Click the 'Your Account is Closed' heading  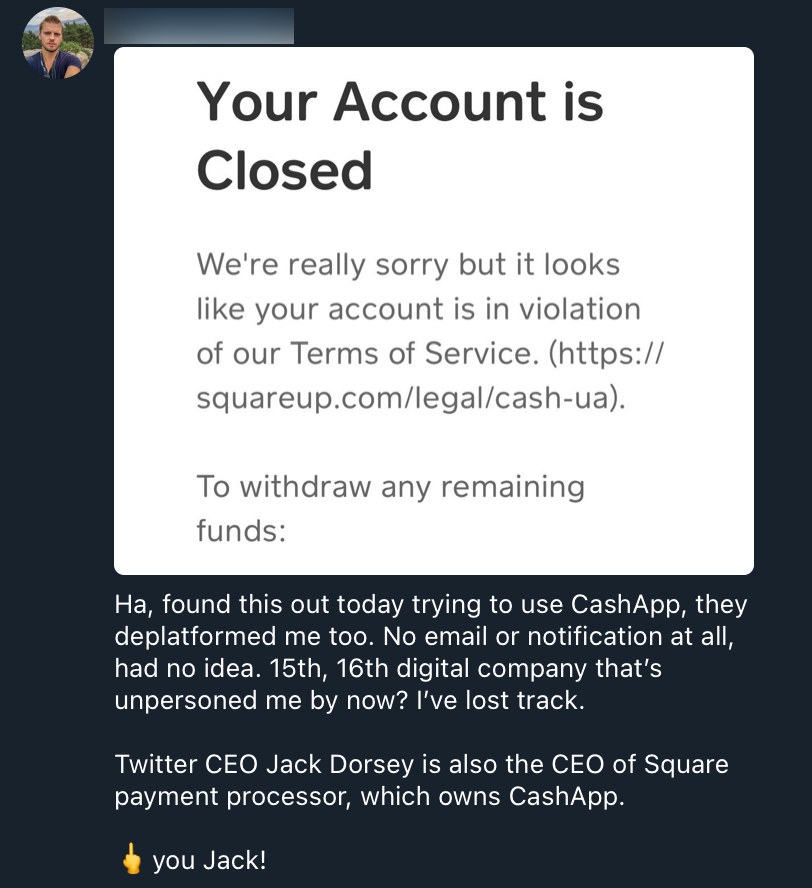click(x=400, y=133)
